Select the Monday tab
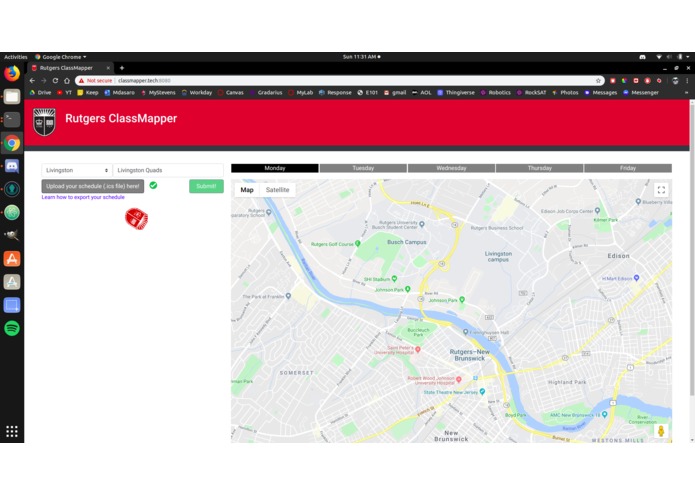Image resolution: width=695 pixels, height=494 pixels. point(275,168)
